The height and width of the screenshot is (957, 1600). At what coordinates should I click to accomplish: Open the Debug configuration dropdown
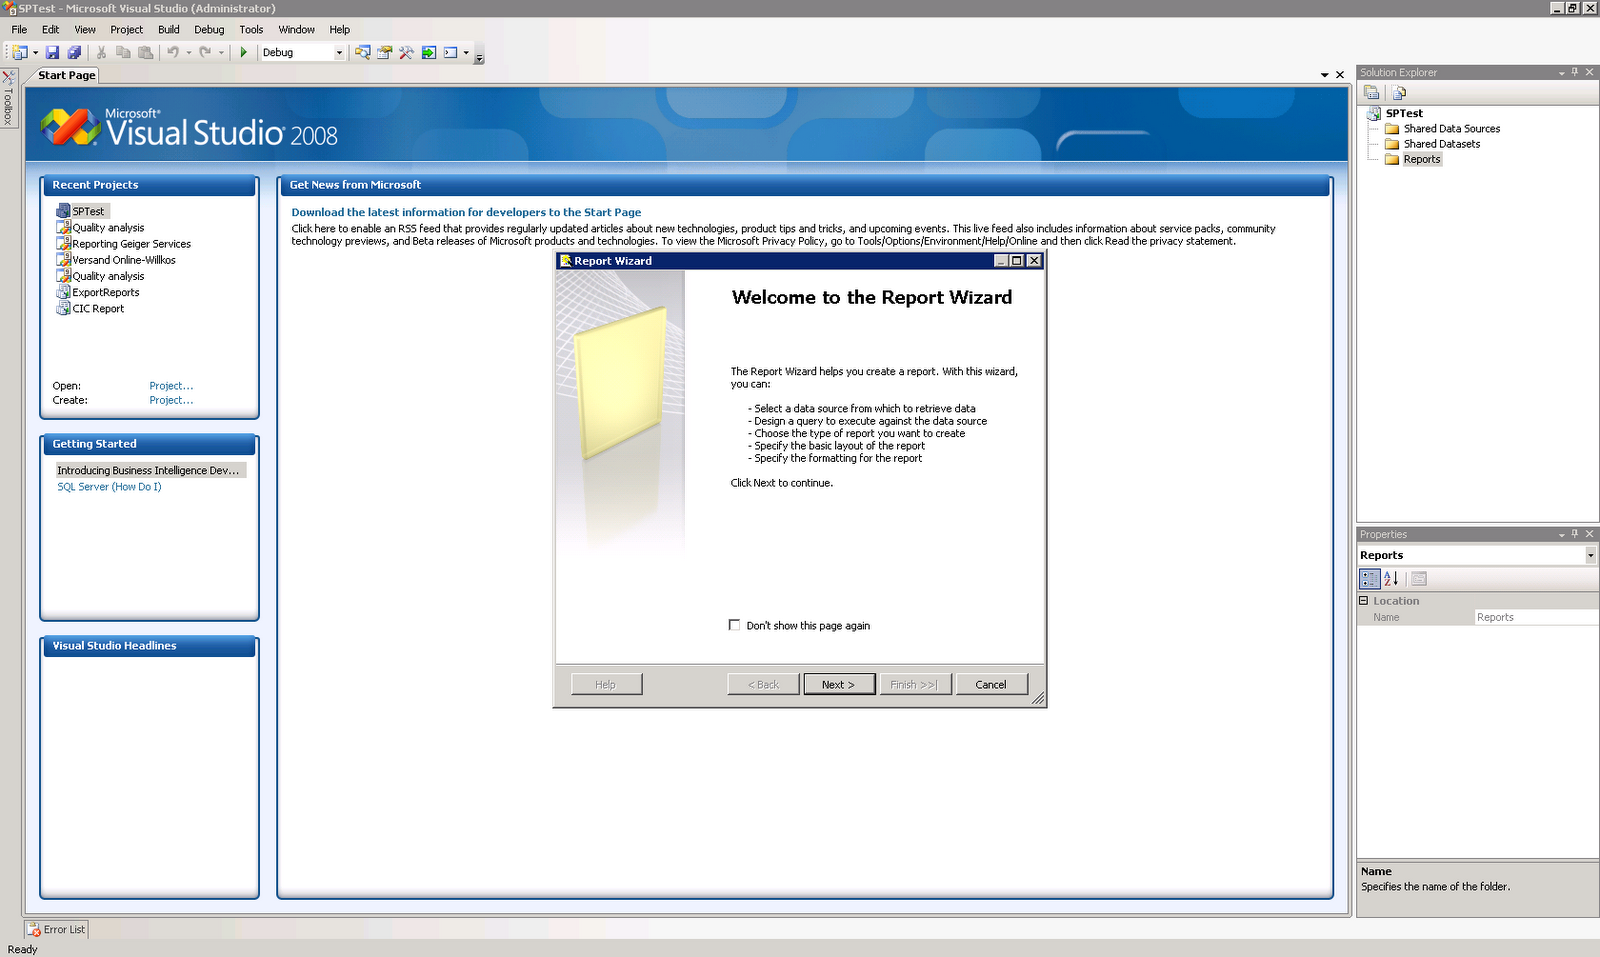coord(339,53)
